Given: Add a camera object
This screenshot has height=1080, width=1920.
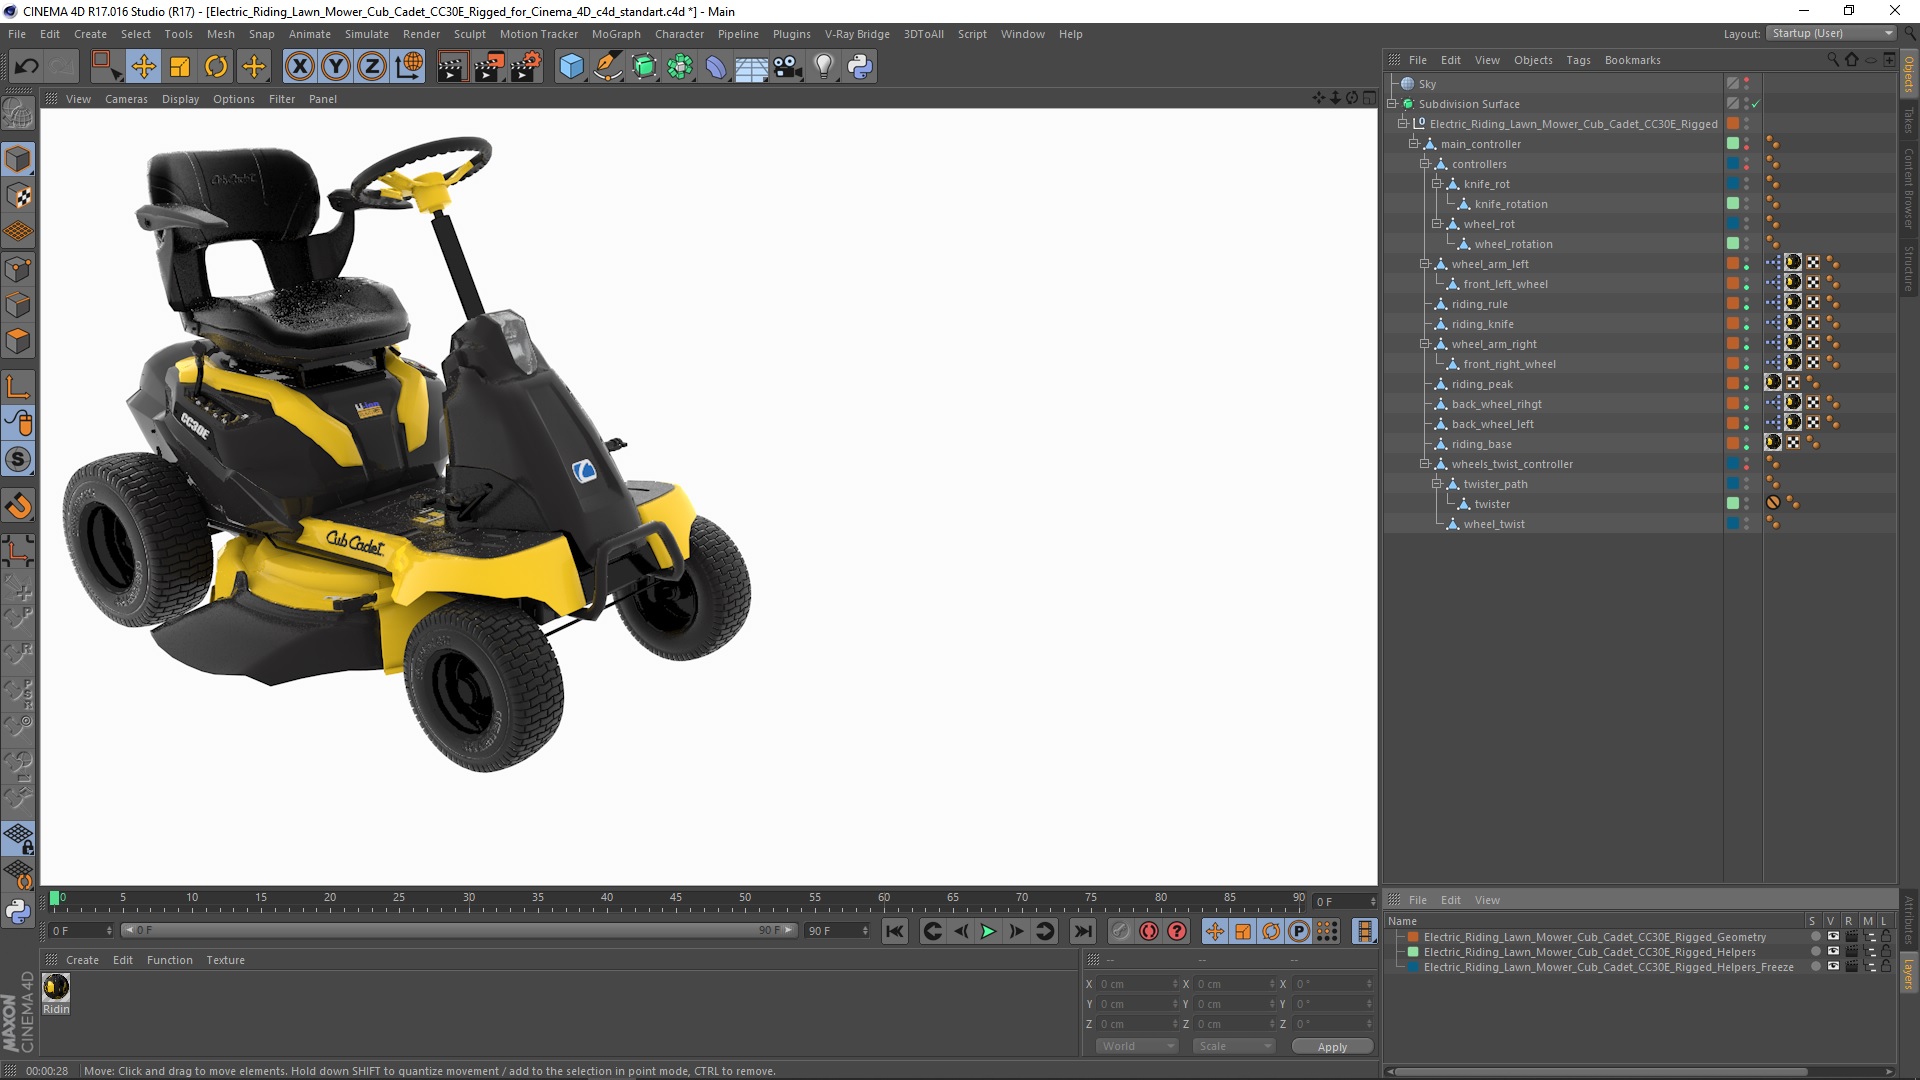Looking at the screenshot, I should coord(787,67).
